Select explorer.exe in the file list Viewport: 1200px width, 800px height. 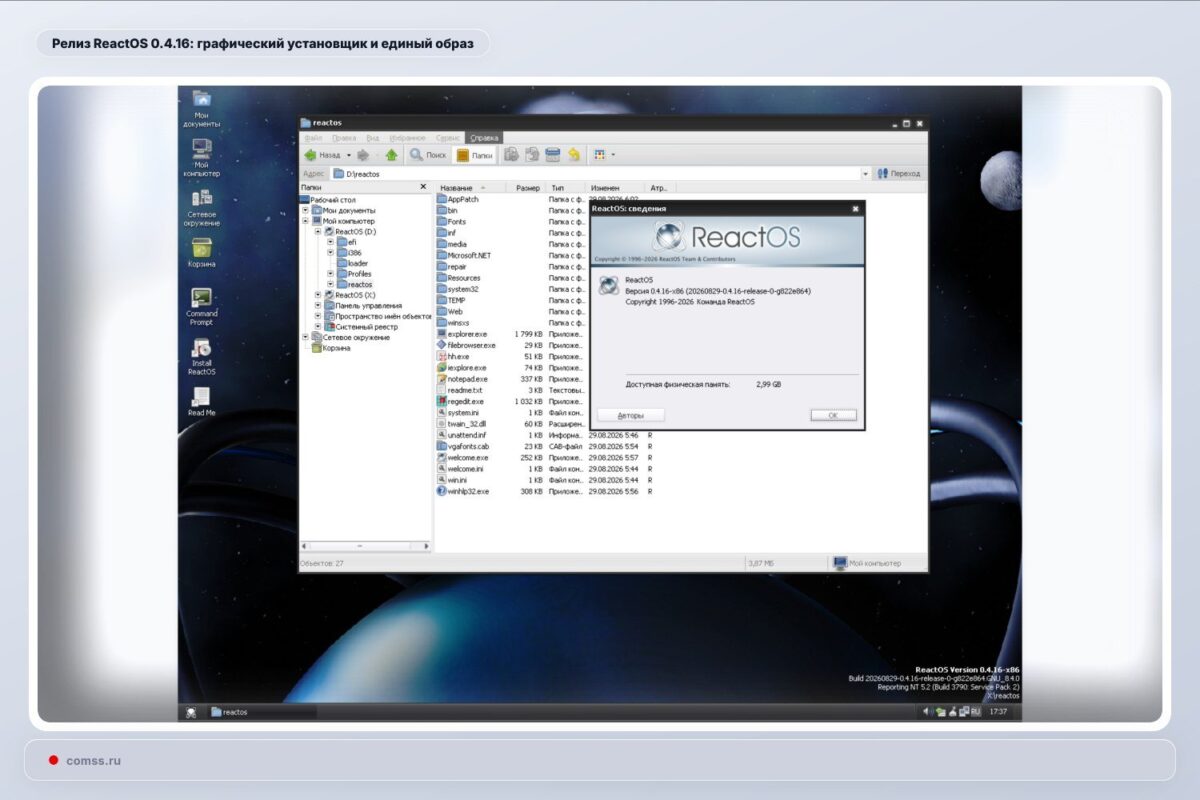tap(462, 334)
